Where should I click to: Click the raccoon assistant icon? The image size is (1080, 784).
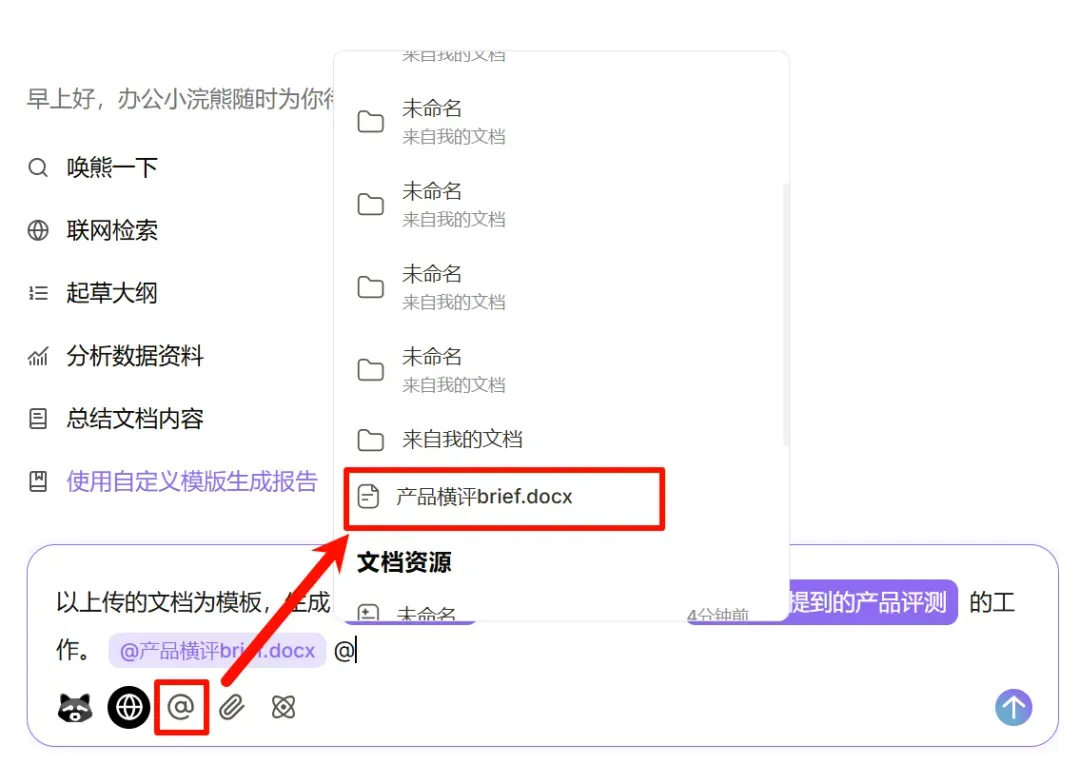(x=75, y=708)
